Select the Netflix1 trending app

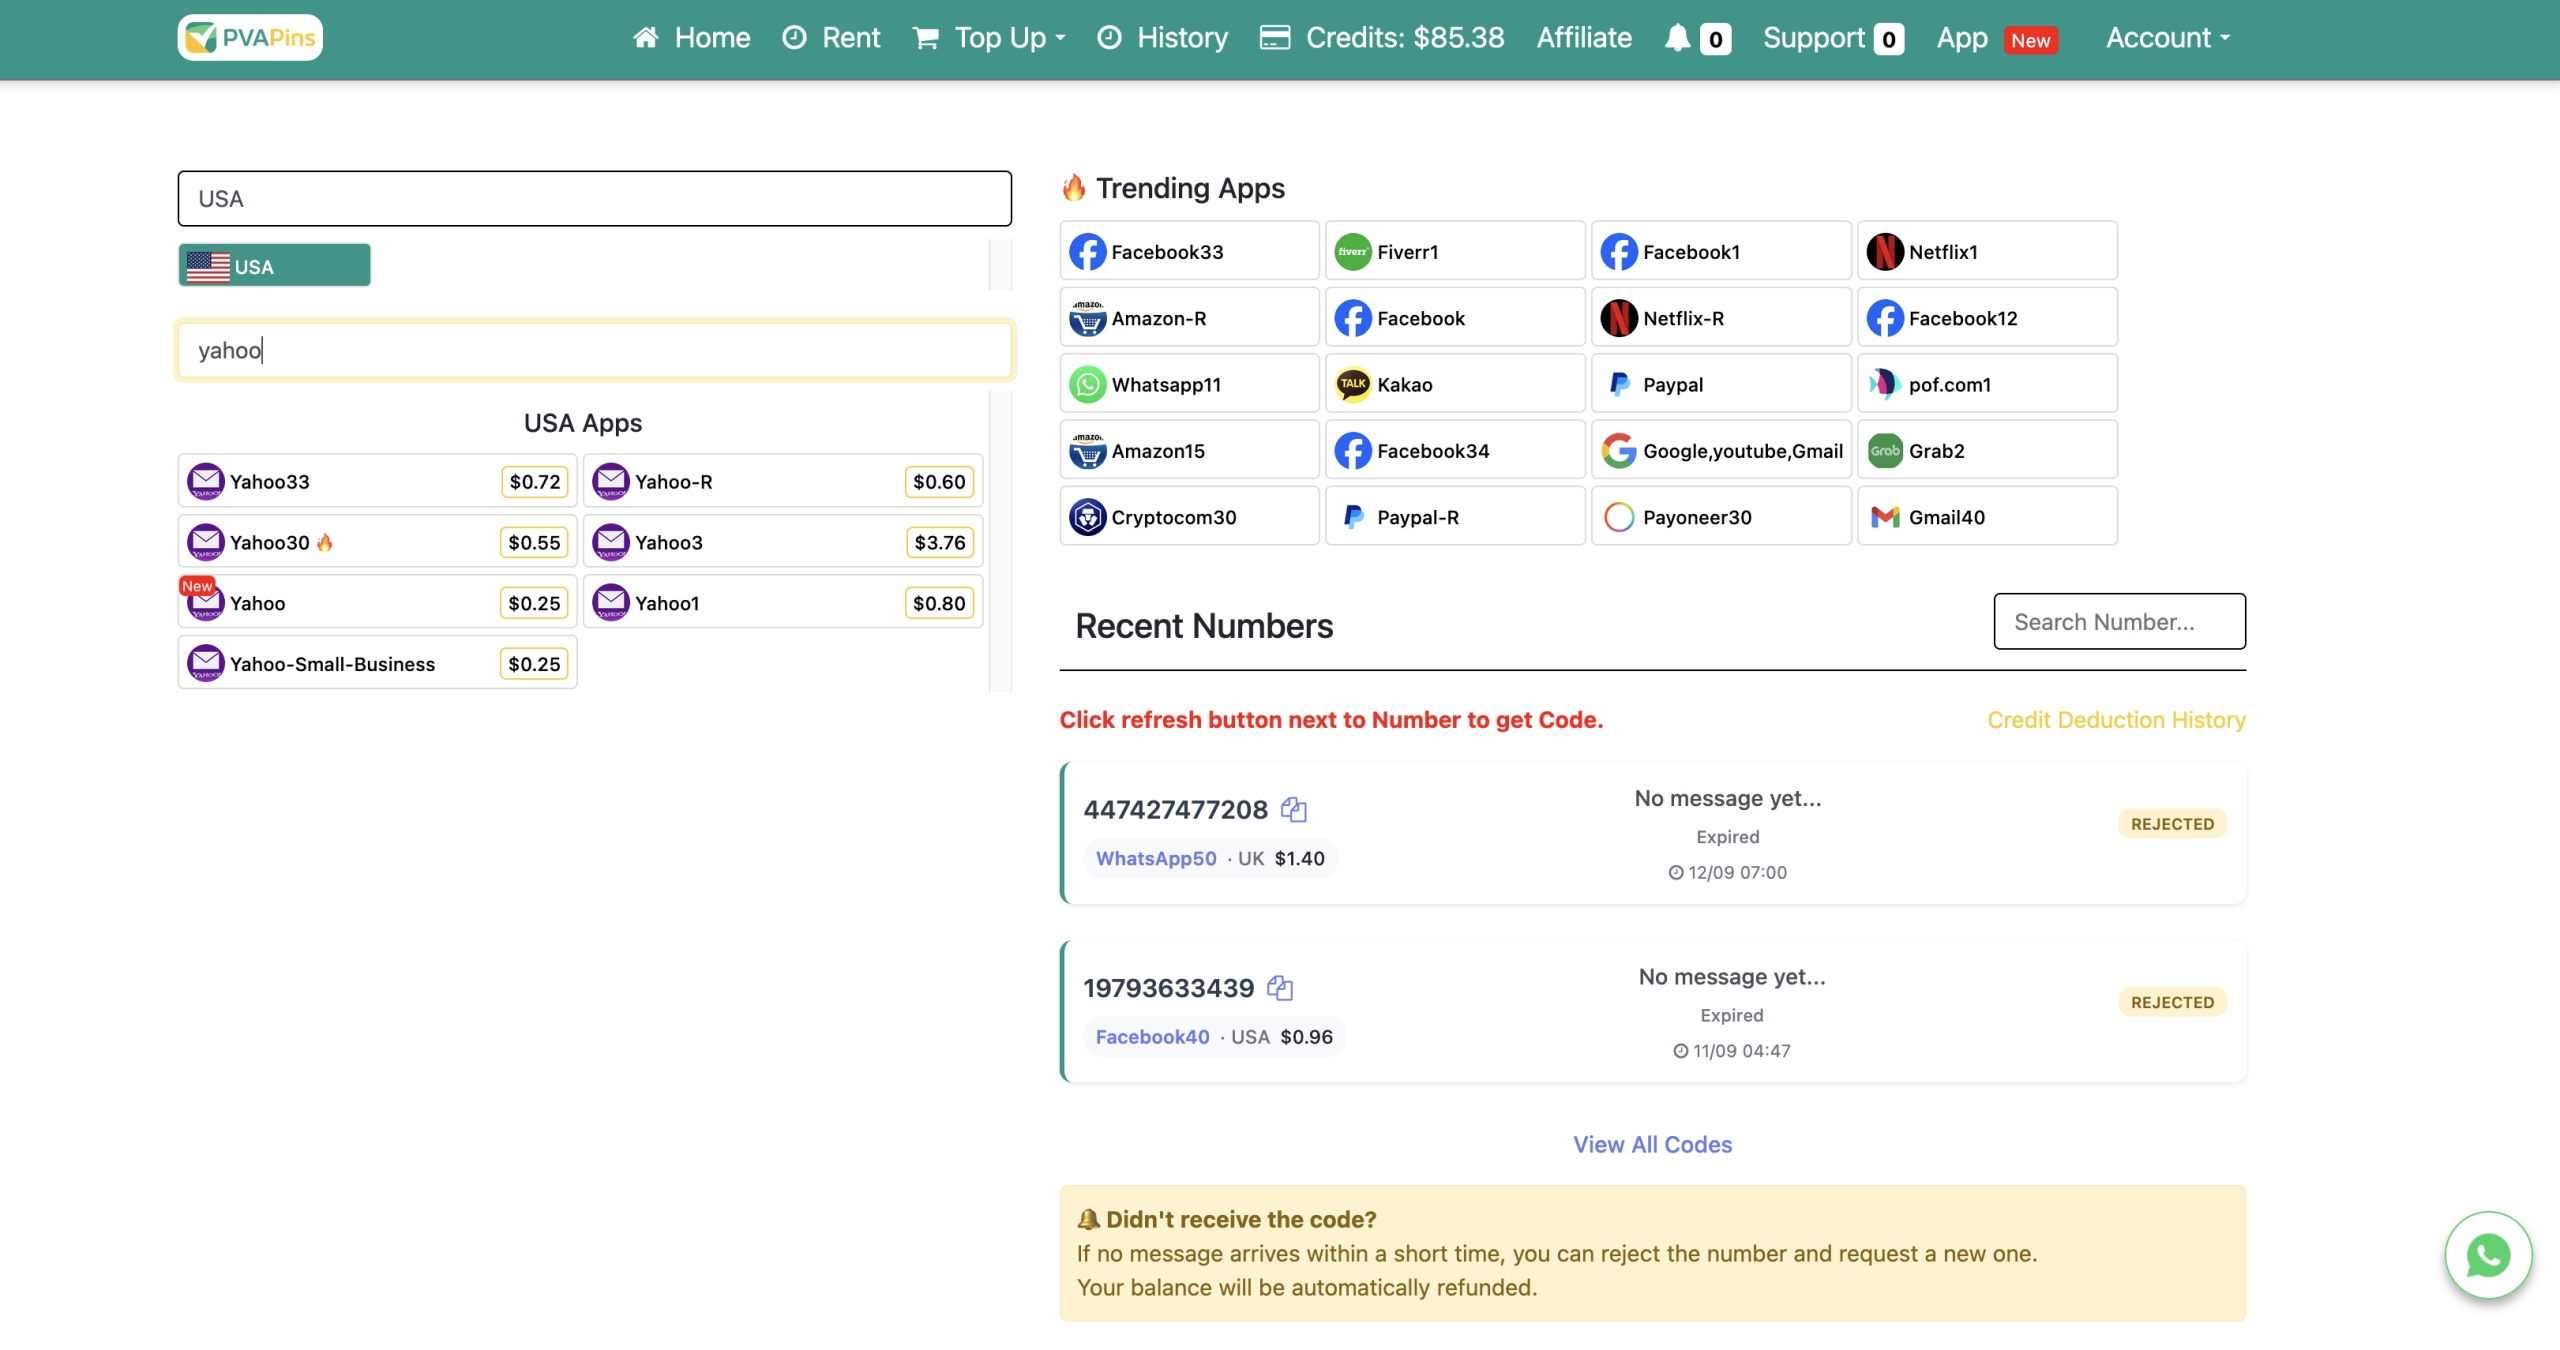(x=1987, y=251)
